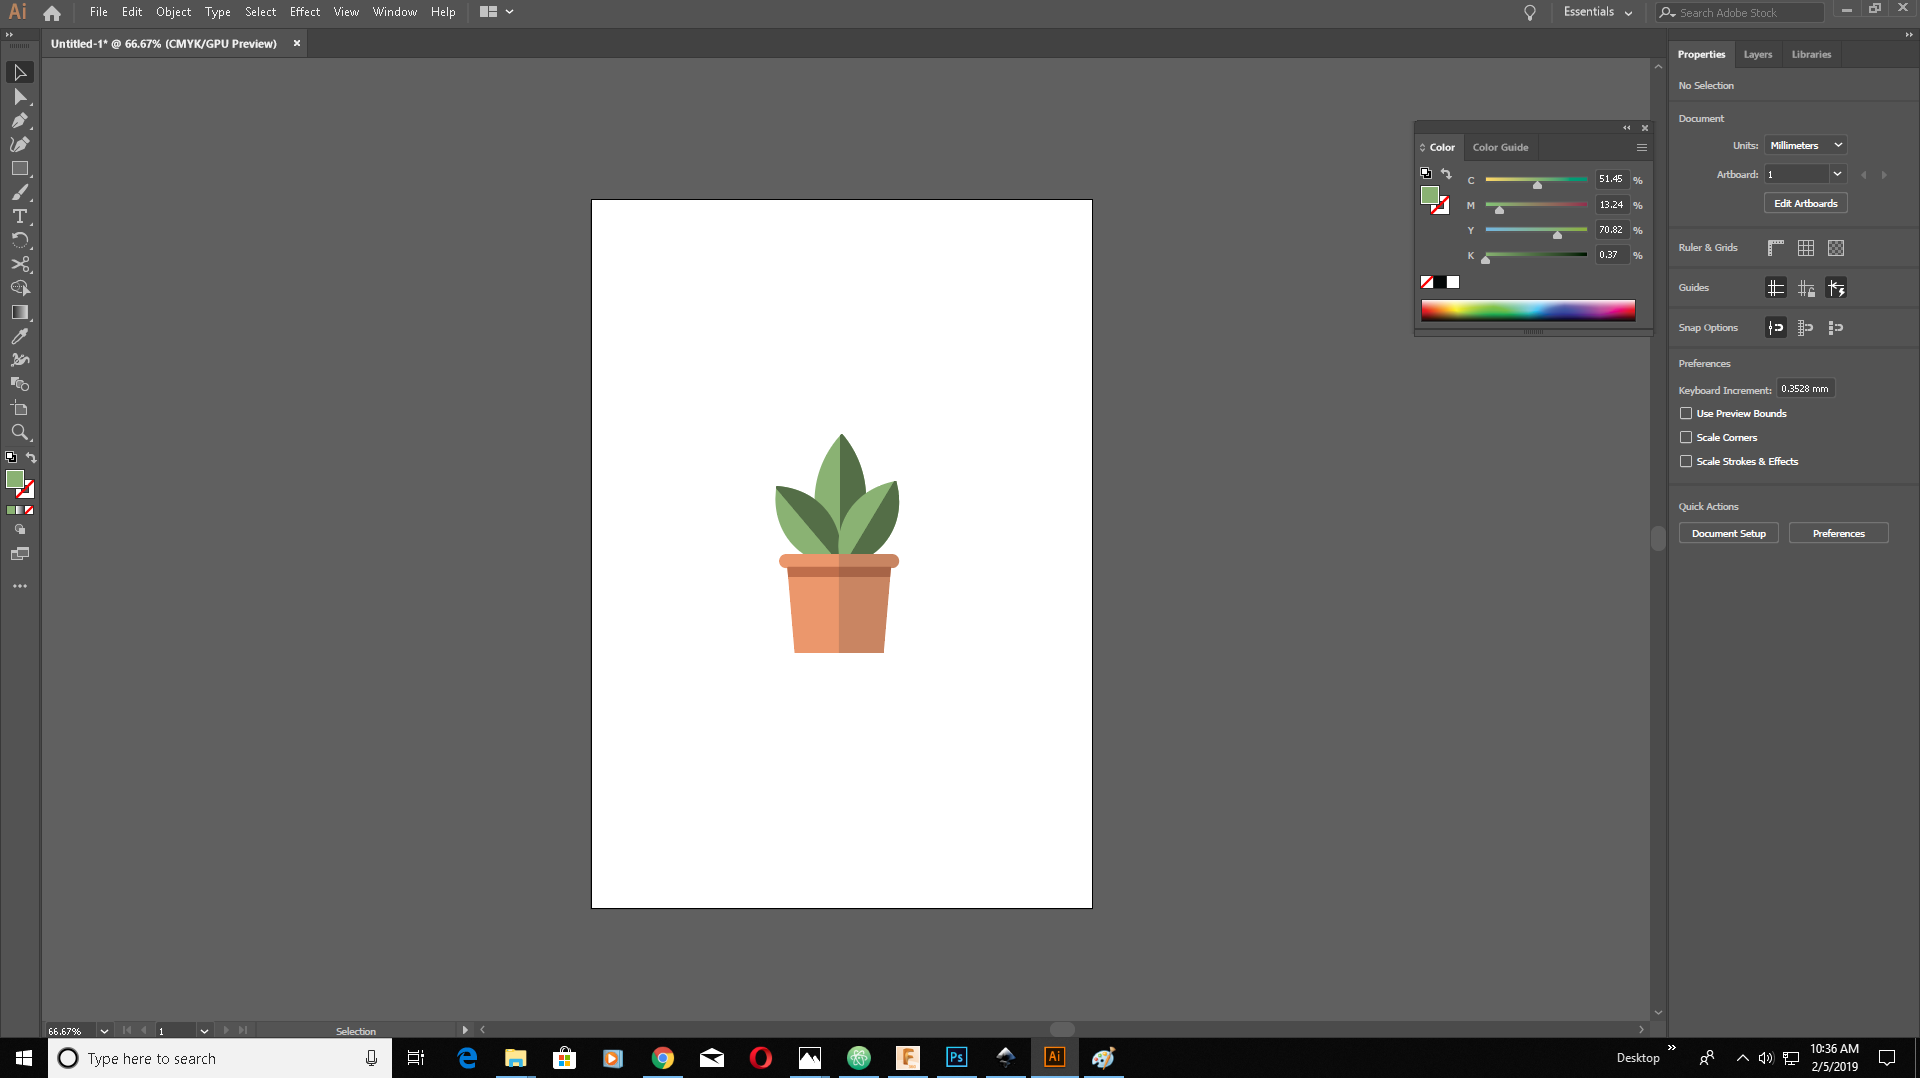
Task: Select the Eyedropper tool
Action: click(x=20, y=337)
